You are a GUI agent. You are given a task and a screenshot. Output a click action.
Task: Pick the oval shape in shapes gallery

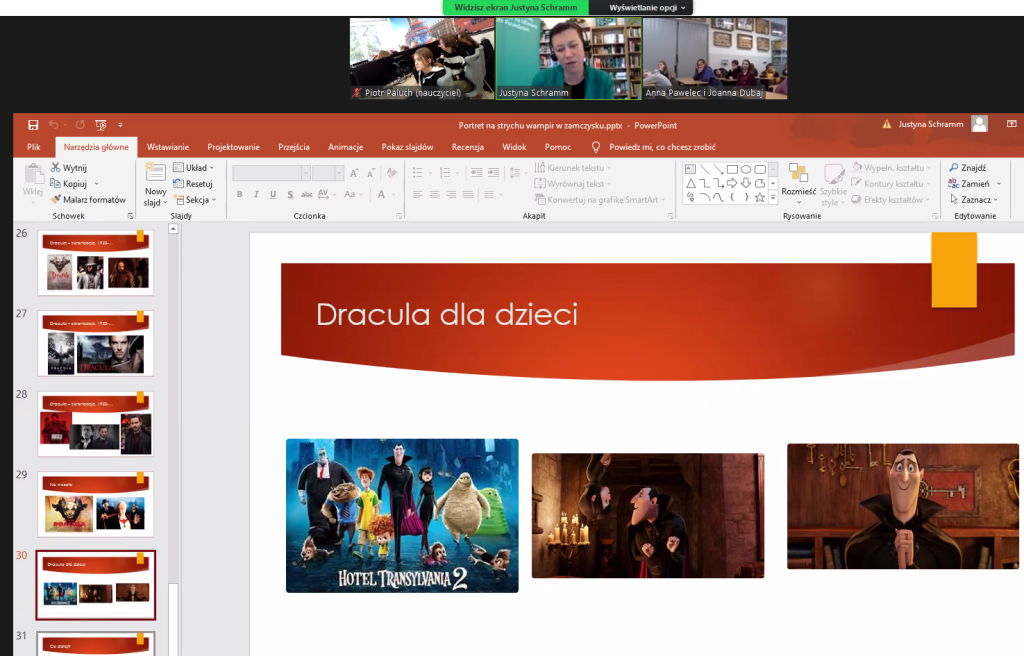click(746, 169)
